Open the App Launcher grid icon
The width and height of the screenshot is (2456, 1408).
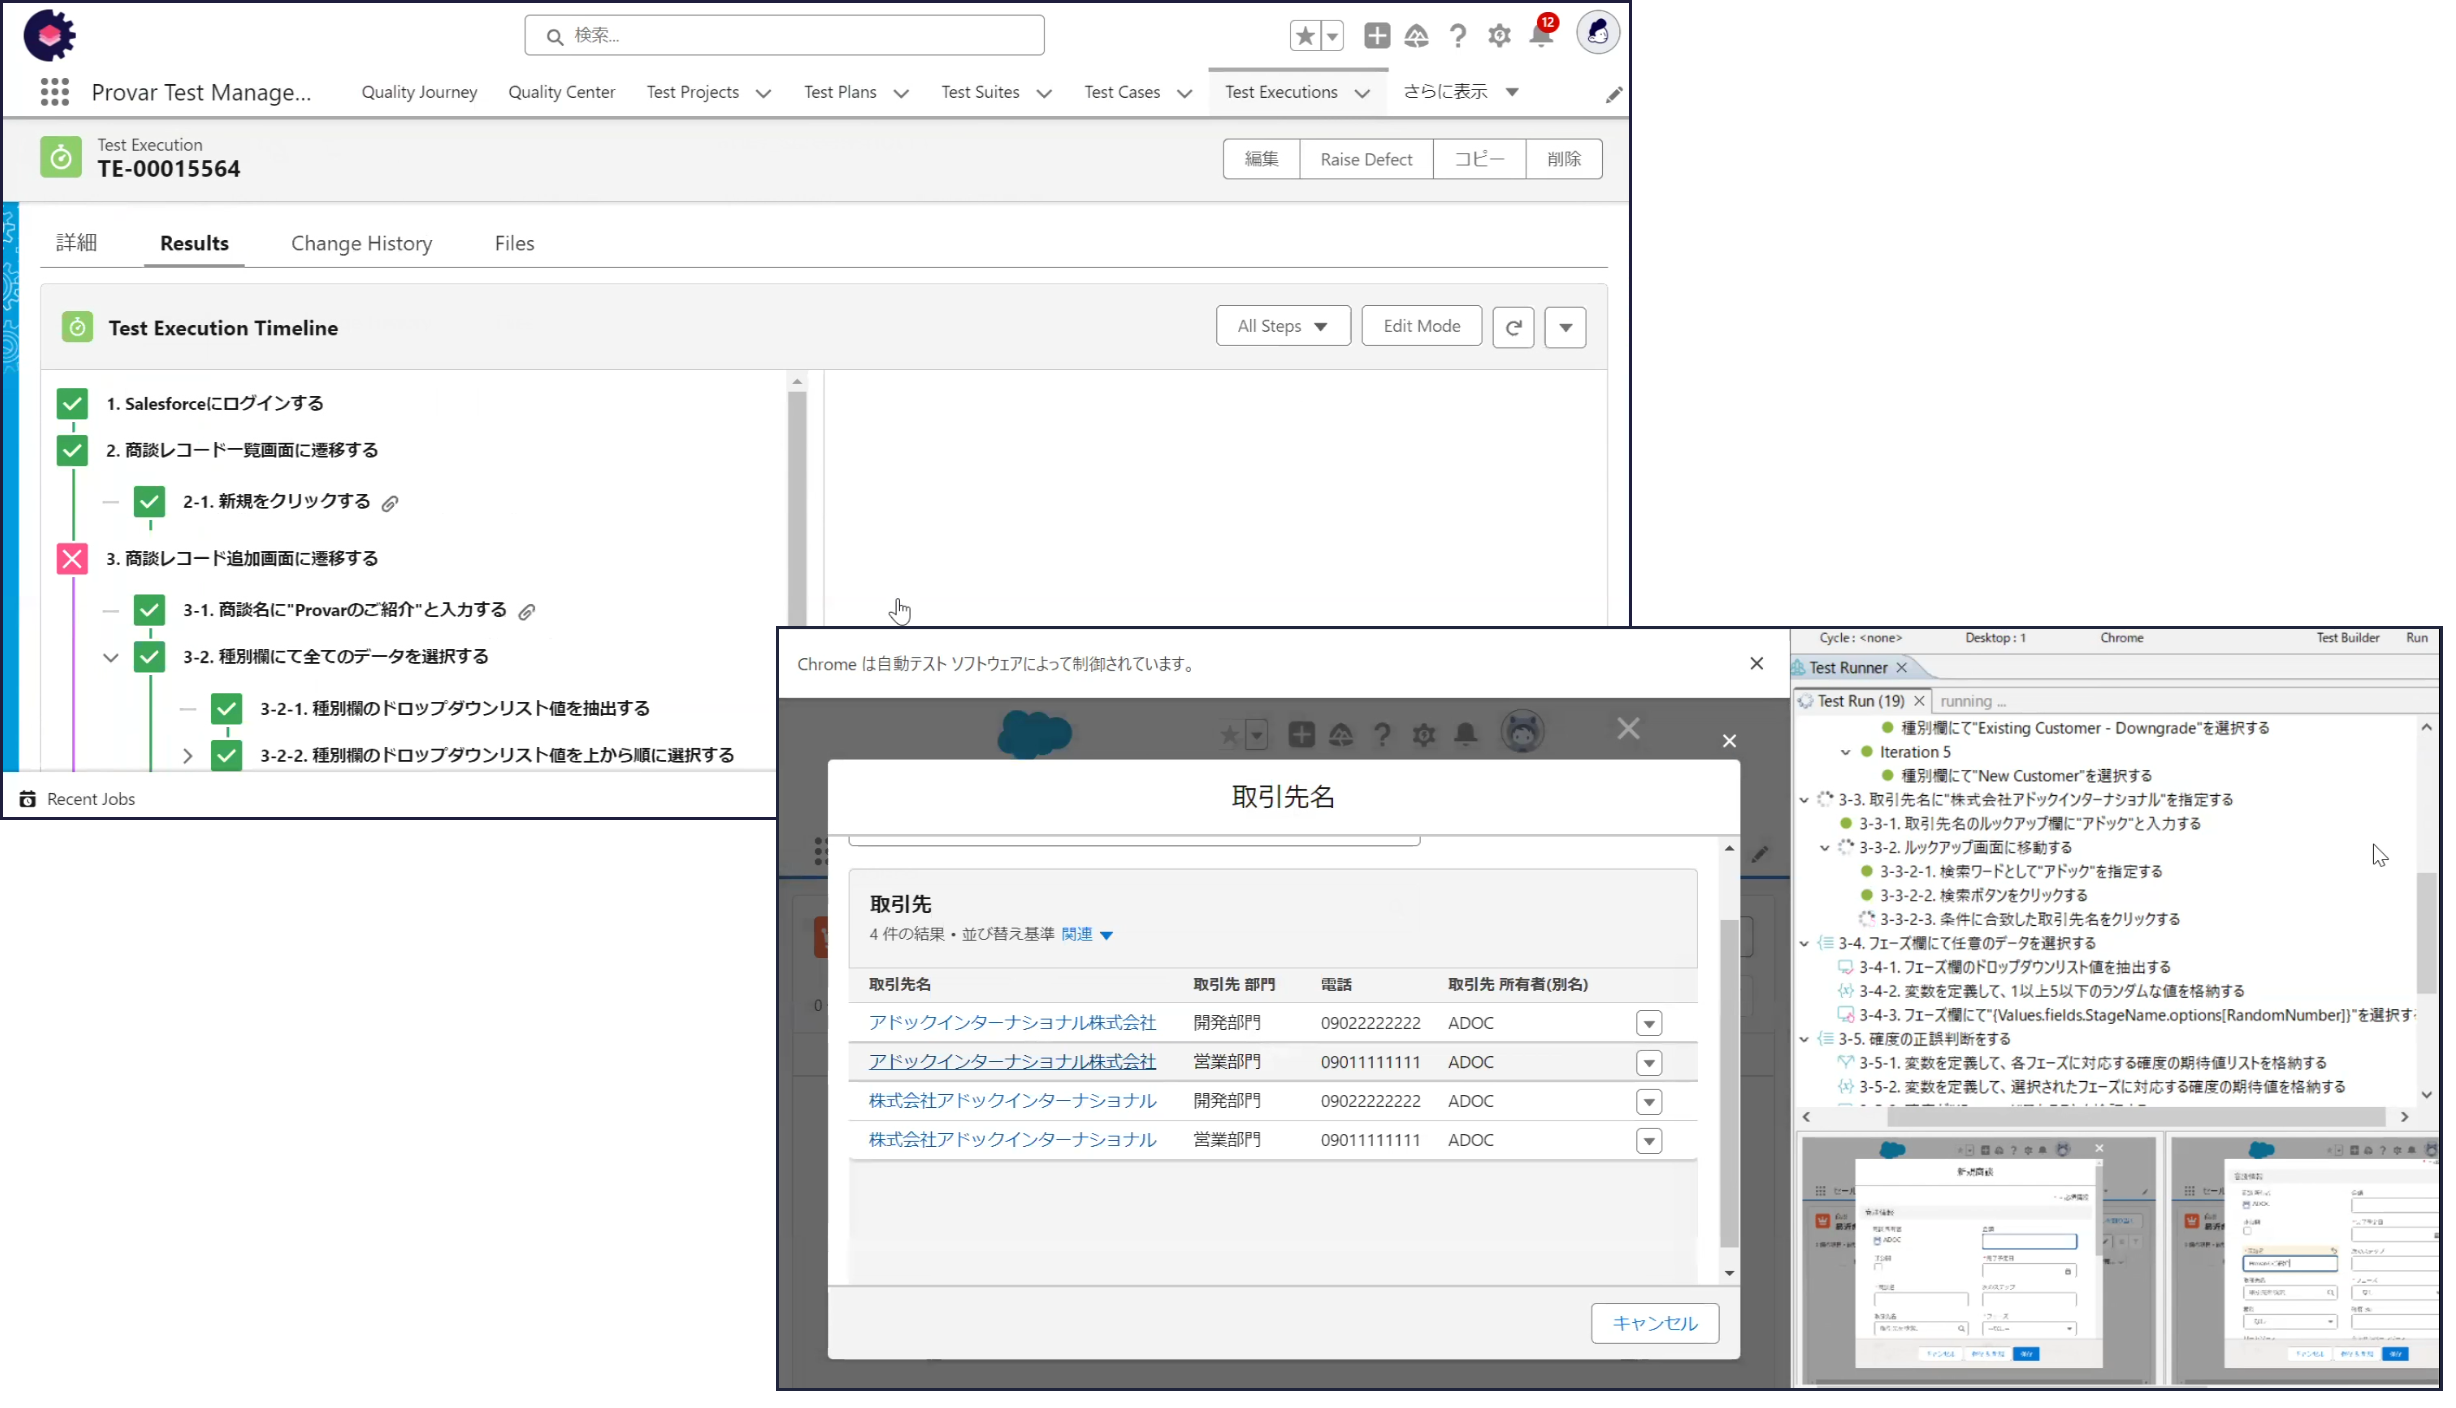point(54,92)
